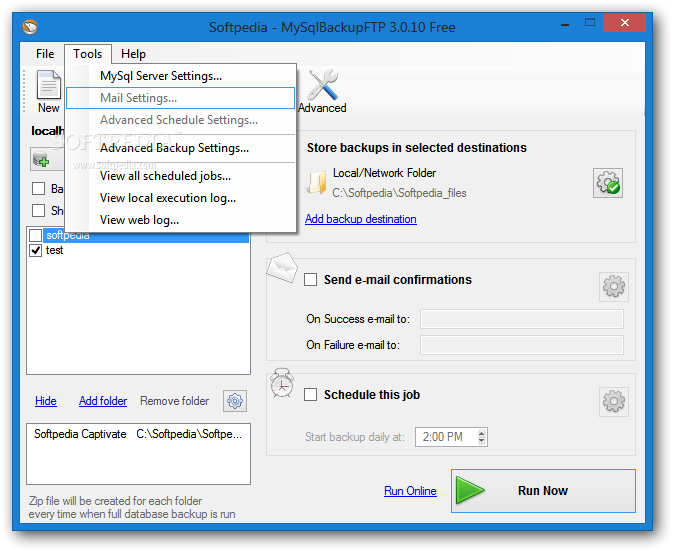Click the Run Online link

coord(410,490)
